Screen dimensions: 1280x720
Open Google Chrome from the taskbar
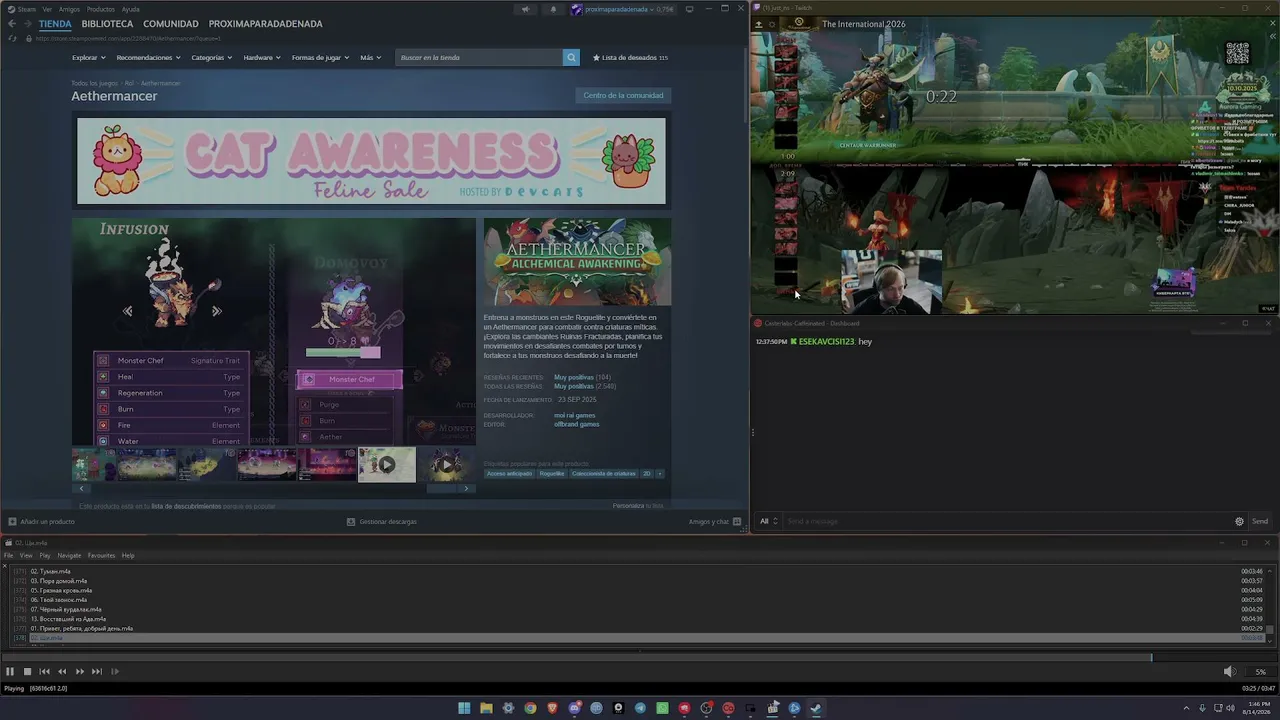click(530, 708)
